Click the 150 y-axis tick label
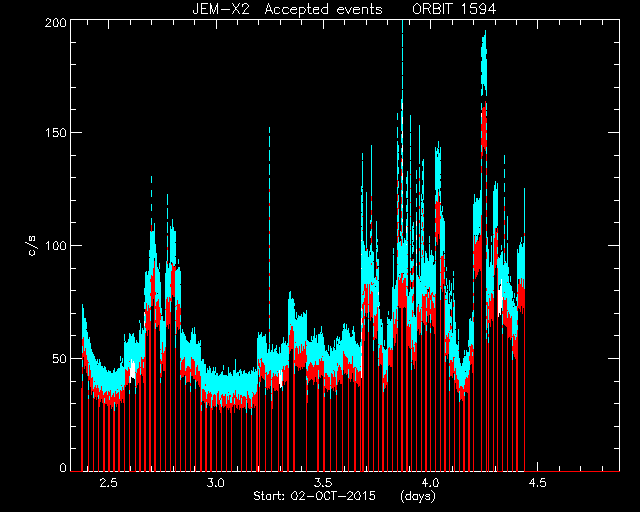640x512 pixels. pos(56,133)
